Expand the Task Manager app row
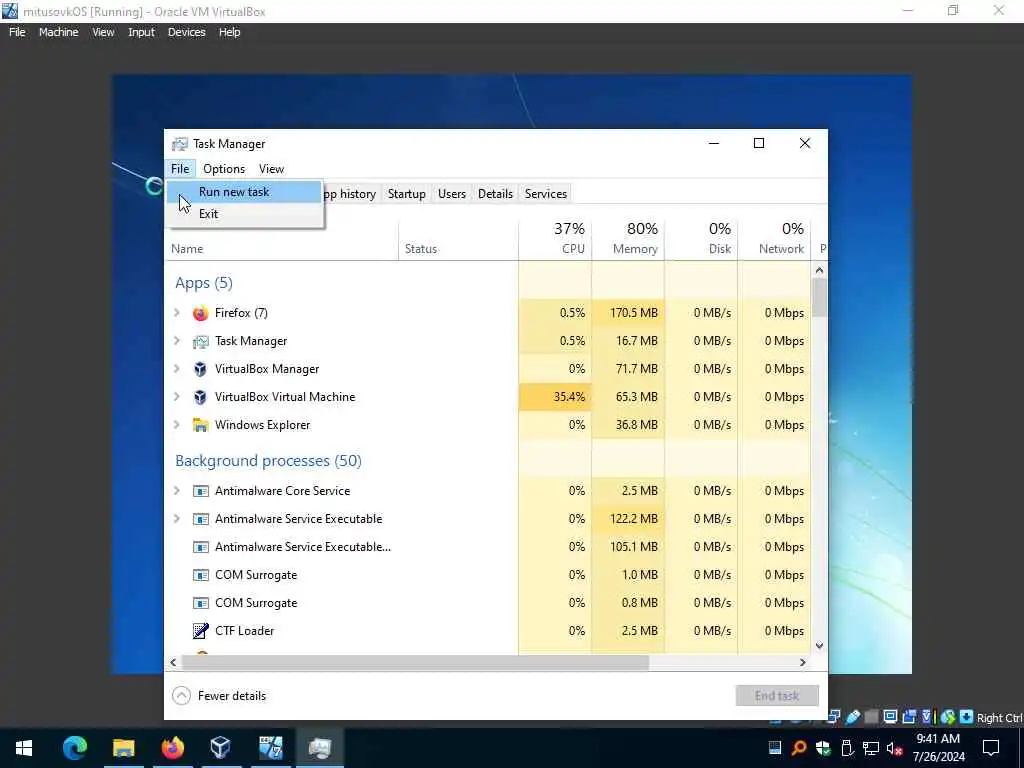This screenshot has height=768, width=1024. point(176,341)
